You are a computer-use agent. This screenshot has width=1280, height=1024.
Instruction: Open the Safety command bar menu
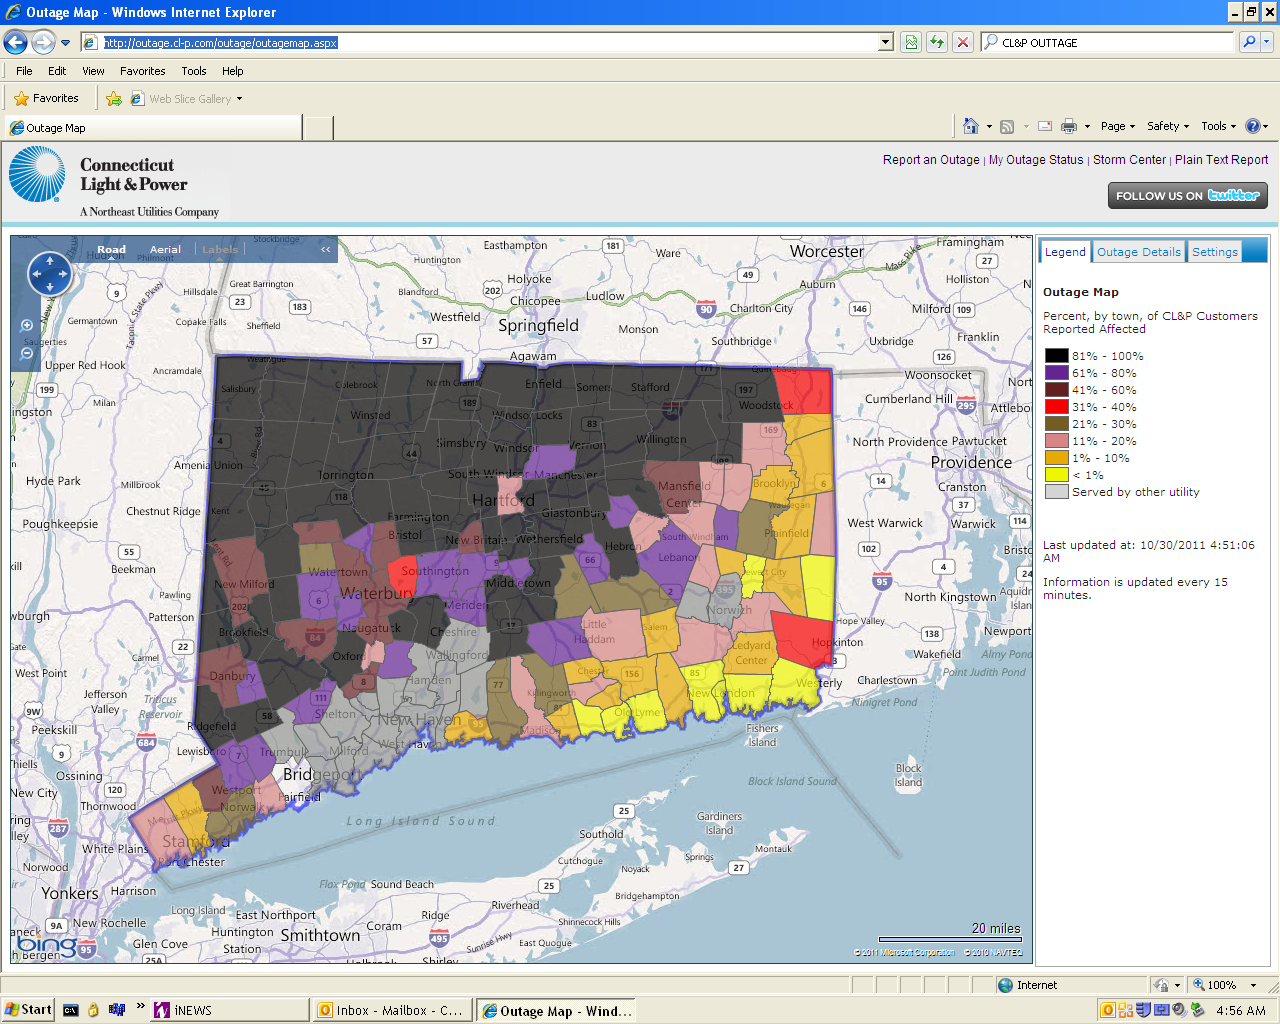pos(1168,126)
